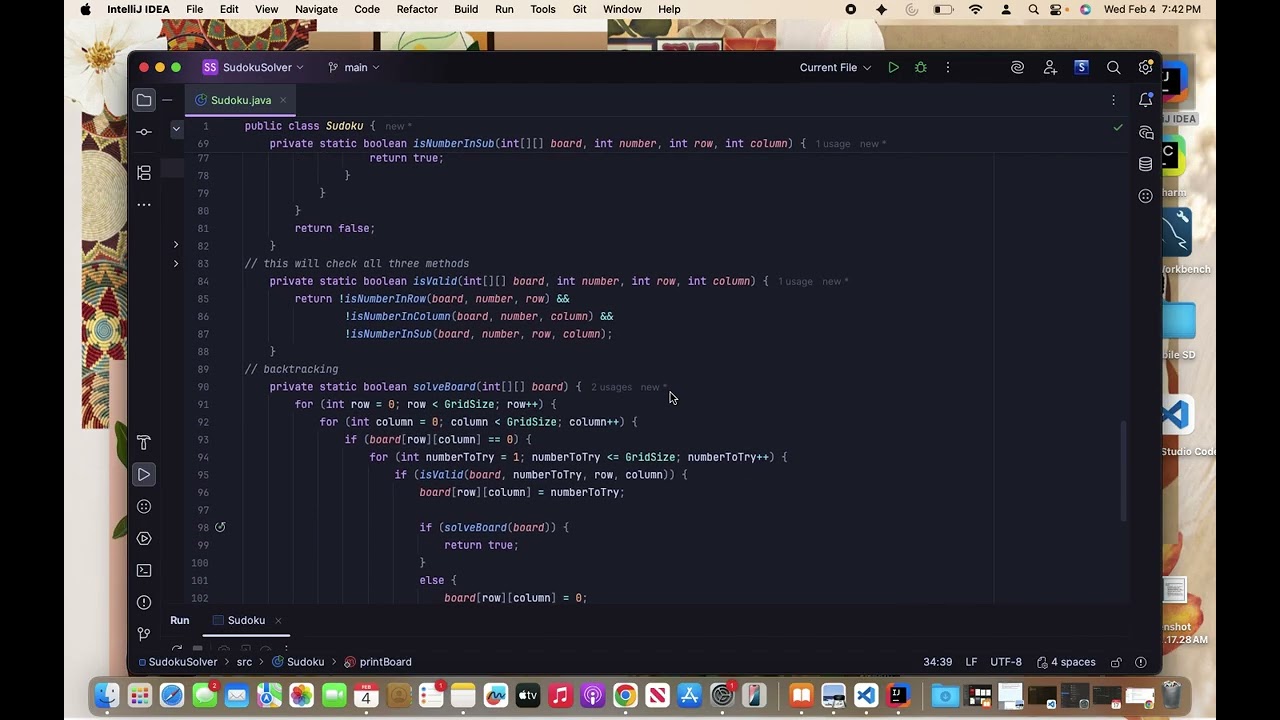This screenshot has width=1280, height=720.
Task: Open the SudokuSolver project dropdown
Action: click(253, 68)
